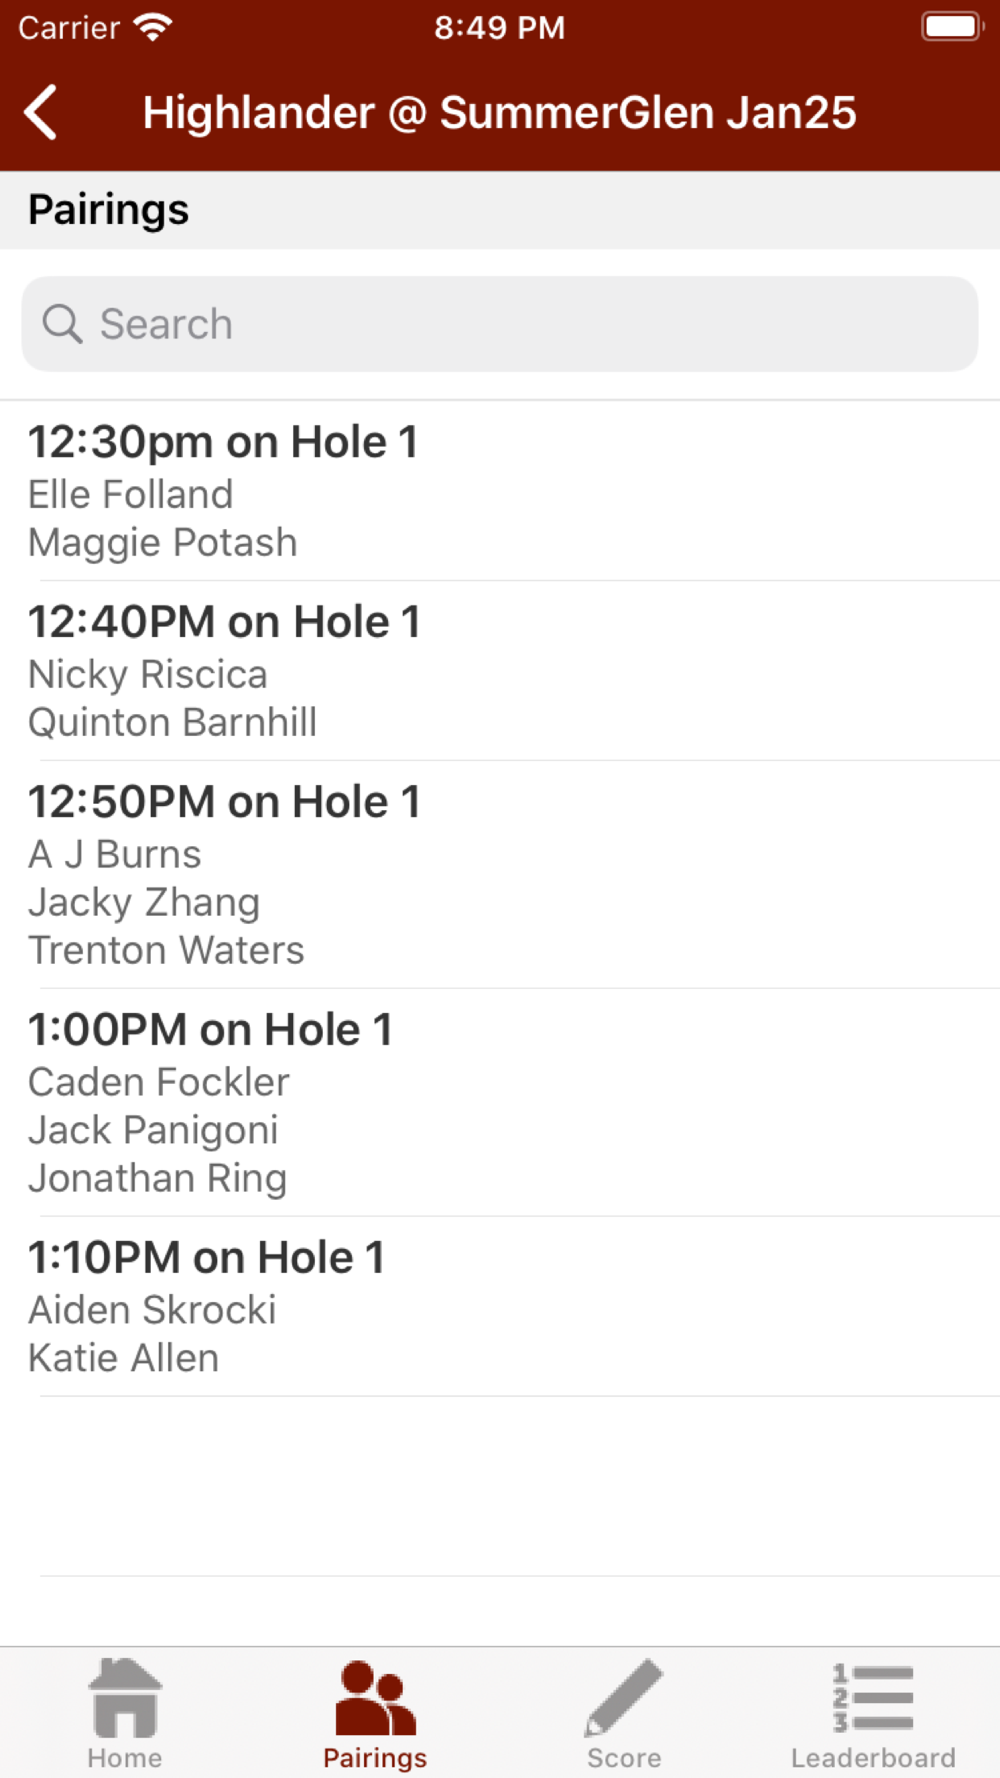Open the Score pencil icon
Viewport: 1000px width, 1778px height.
tap(624, 1698)
